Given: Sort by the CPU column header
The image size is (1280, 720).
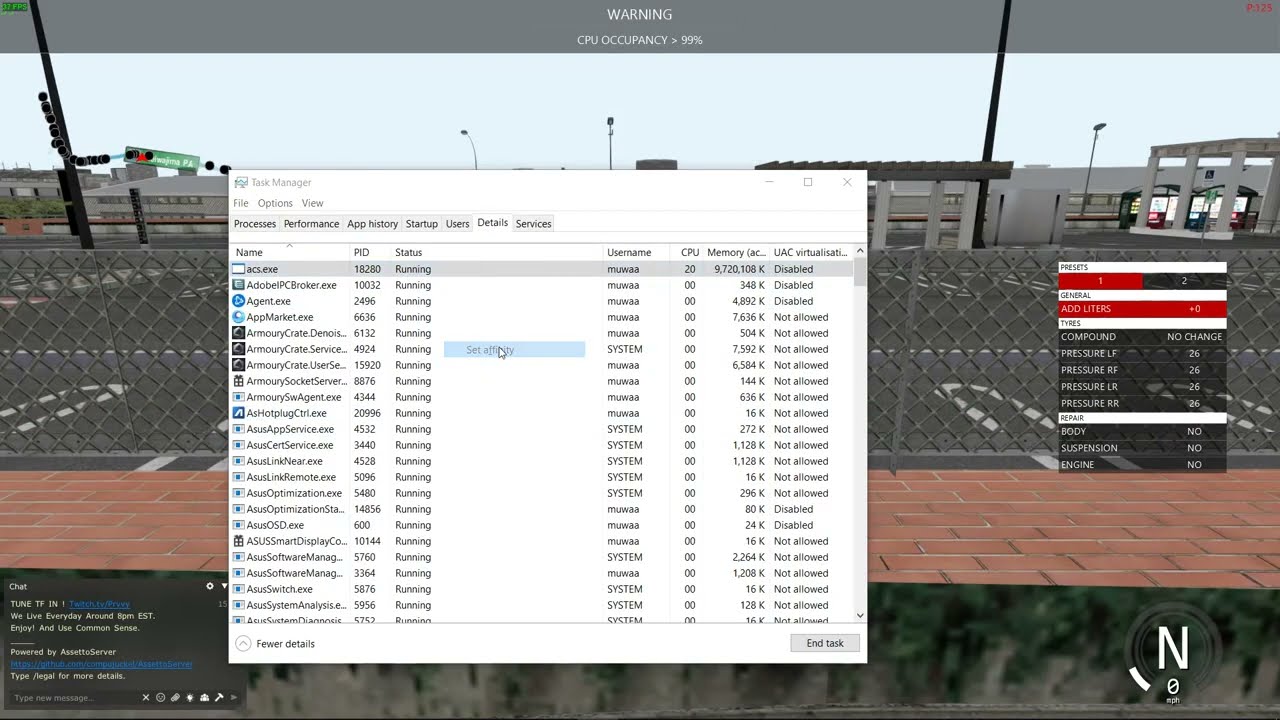Looking at the screenshot, I should coord(685,252).
